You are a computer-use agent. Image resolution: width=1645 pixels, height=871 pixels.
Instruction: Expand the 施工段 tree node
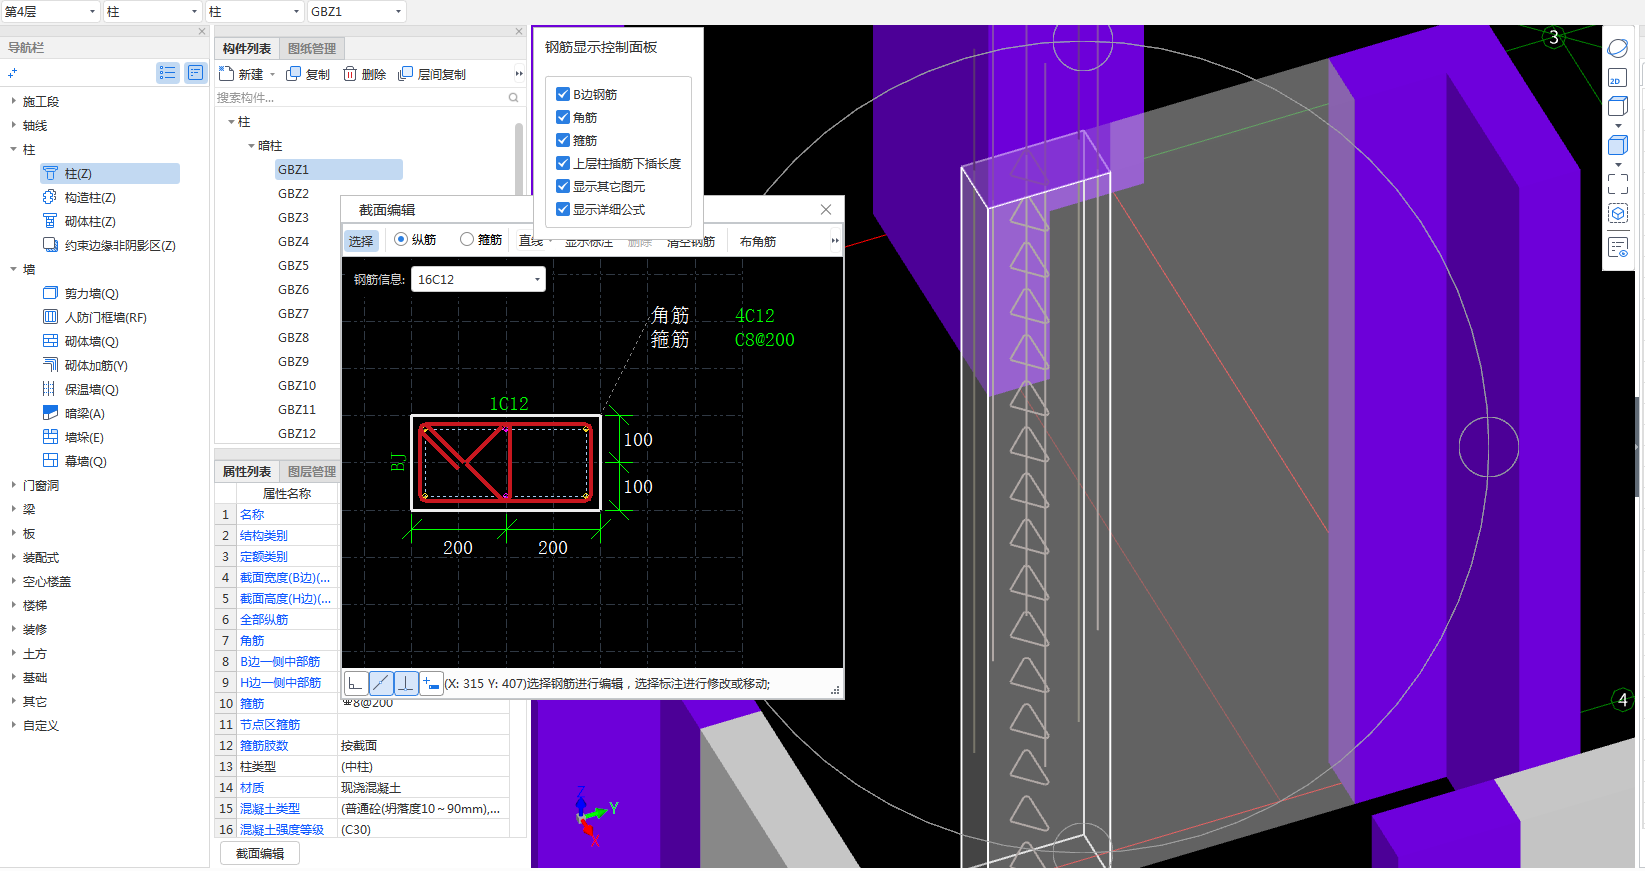tap(13, 101)
